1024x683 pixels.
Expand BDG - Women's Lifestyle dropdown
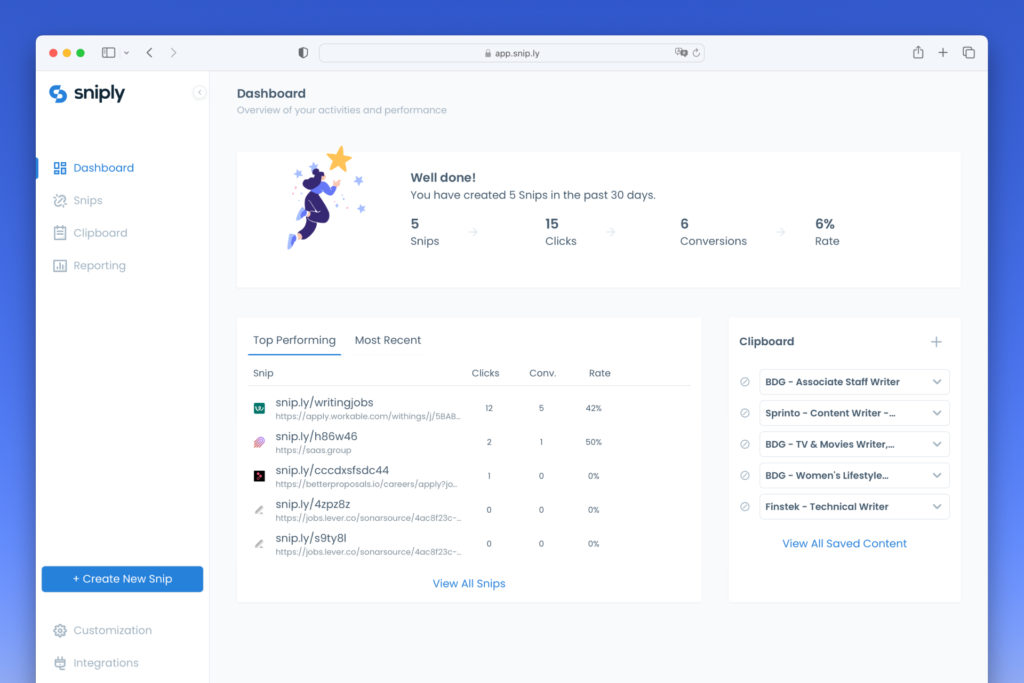[x=937, y=476]
